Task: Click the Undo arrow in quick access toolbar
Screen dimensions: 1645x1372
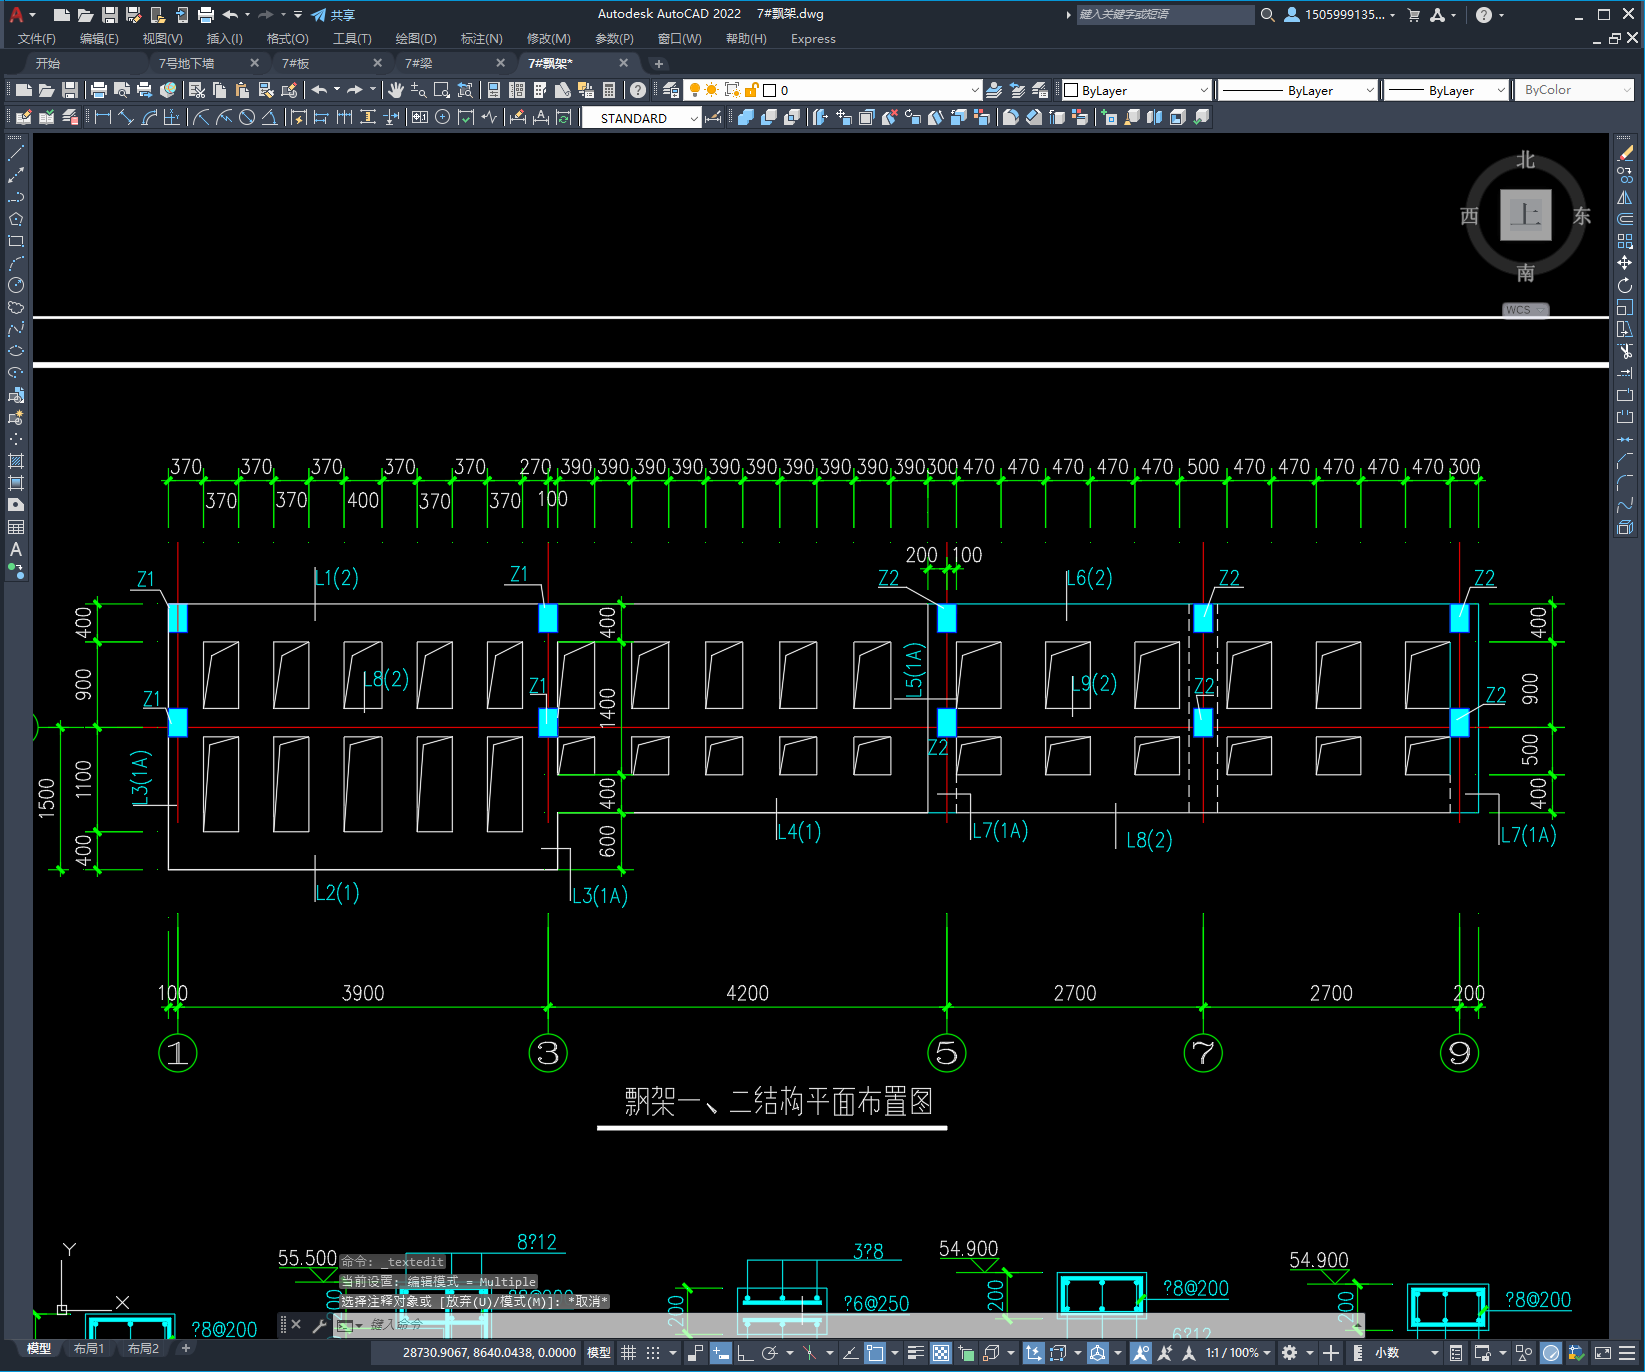Action: point(230,14)
